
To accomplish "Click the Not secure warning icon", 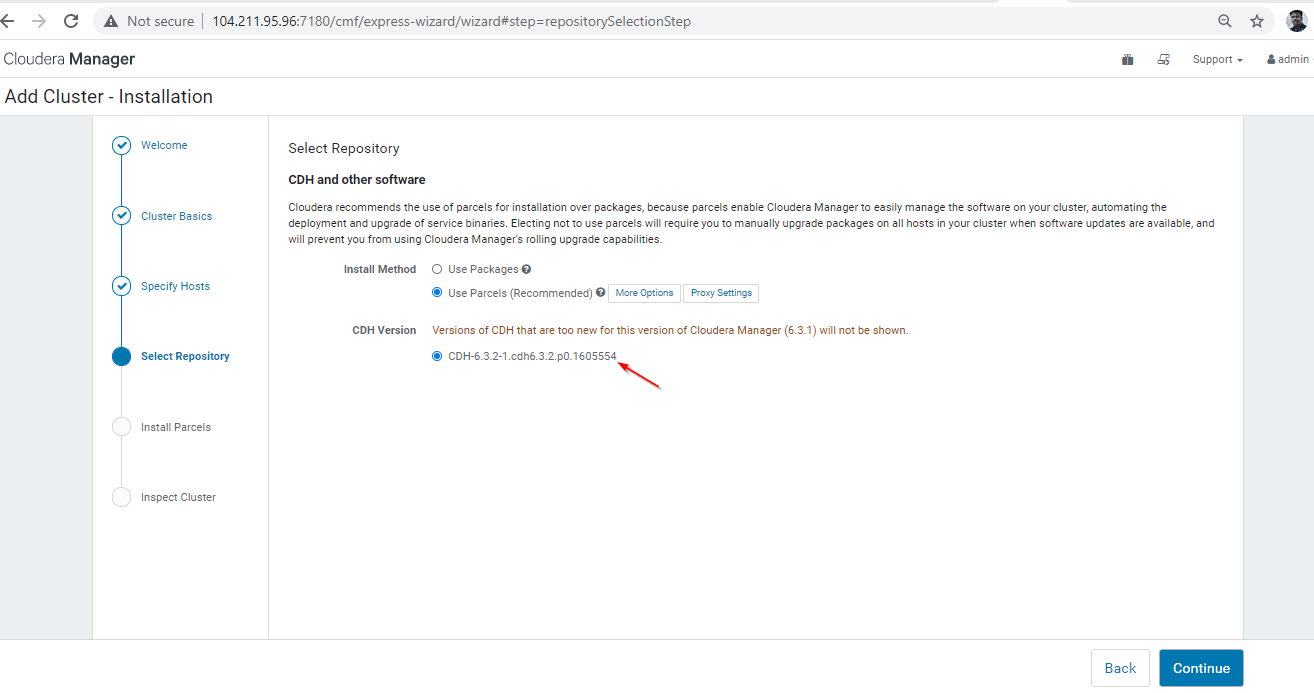I will 111,21.
